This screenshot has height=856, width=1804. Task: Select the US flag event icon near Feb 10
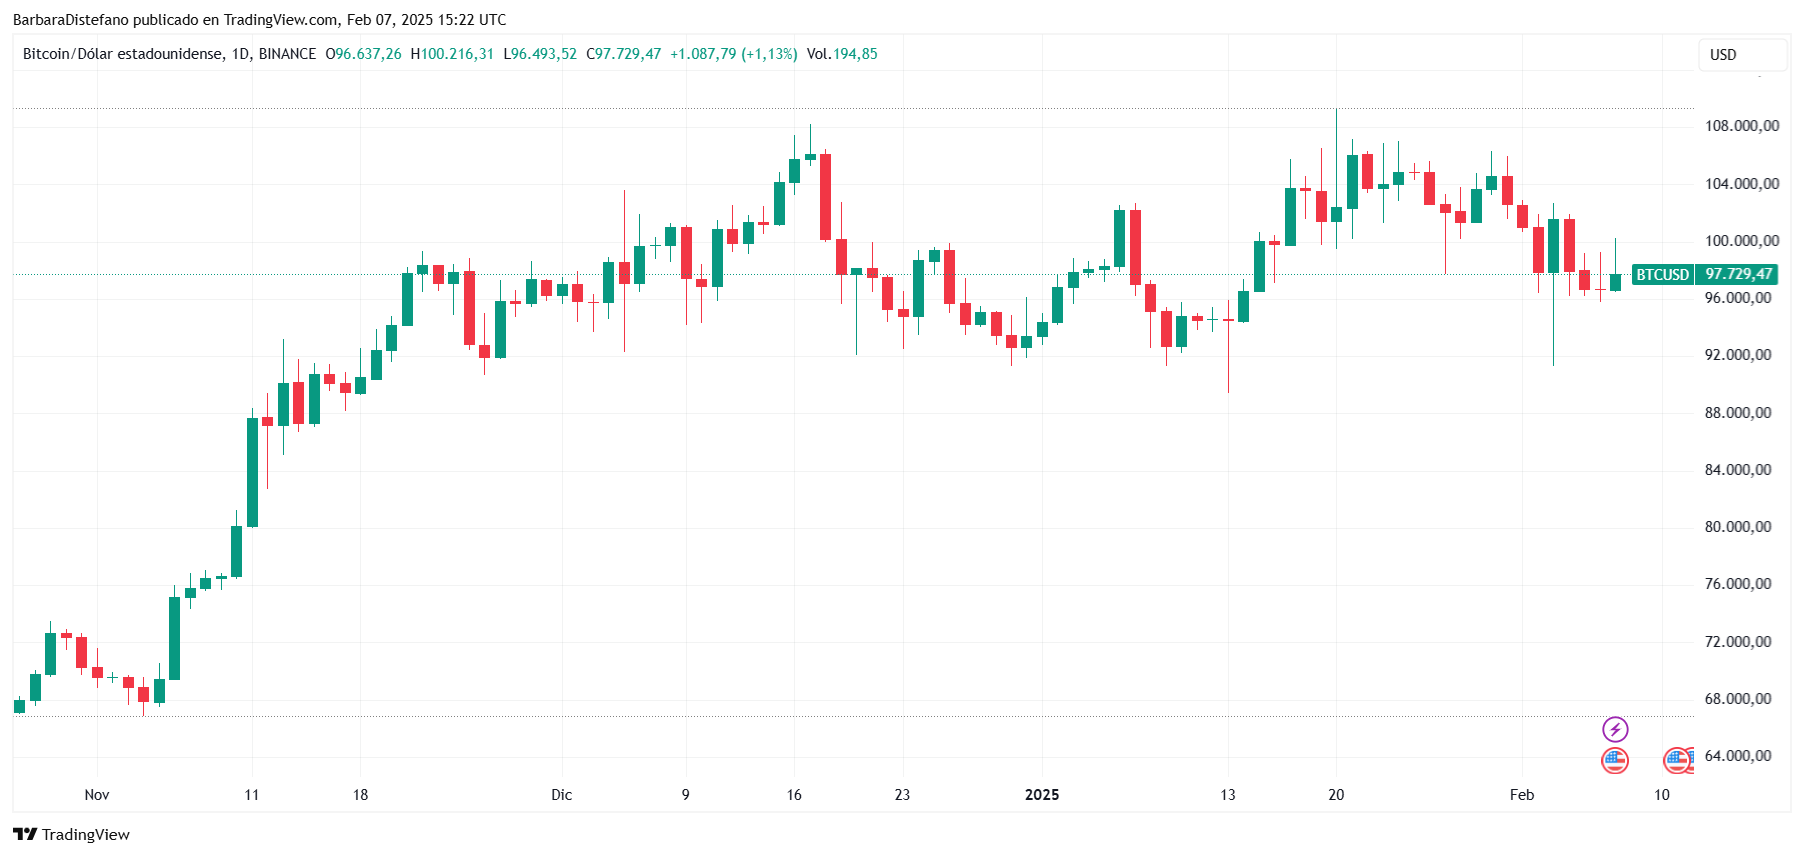[x=1677, y=761]
